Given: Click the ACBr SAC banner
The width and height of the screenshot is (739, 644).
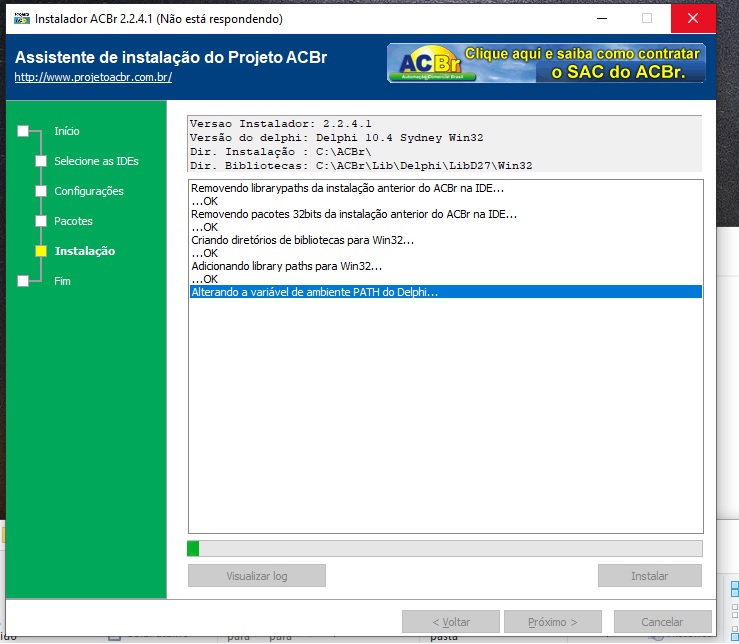Looking at the screenshot, I should tap(546, 63).
